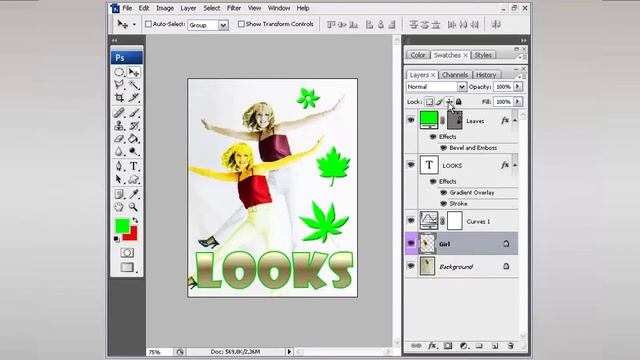The height and width of the screenshot is (360, 640).
Task: Select the Crop tool
Action: tap(119, 98)
